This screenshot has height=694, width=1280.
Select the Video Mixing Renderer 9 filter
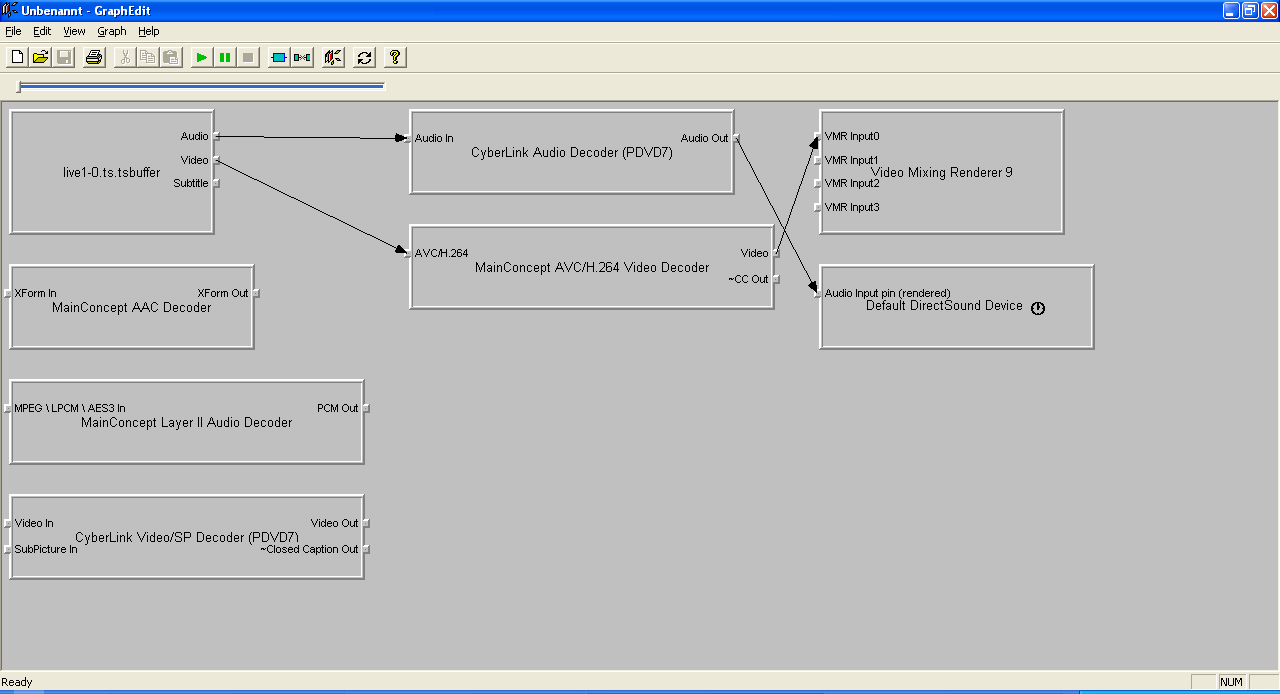[x=941, y=172]
